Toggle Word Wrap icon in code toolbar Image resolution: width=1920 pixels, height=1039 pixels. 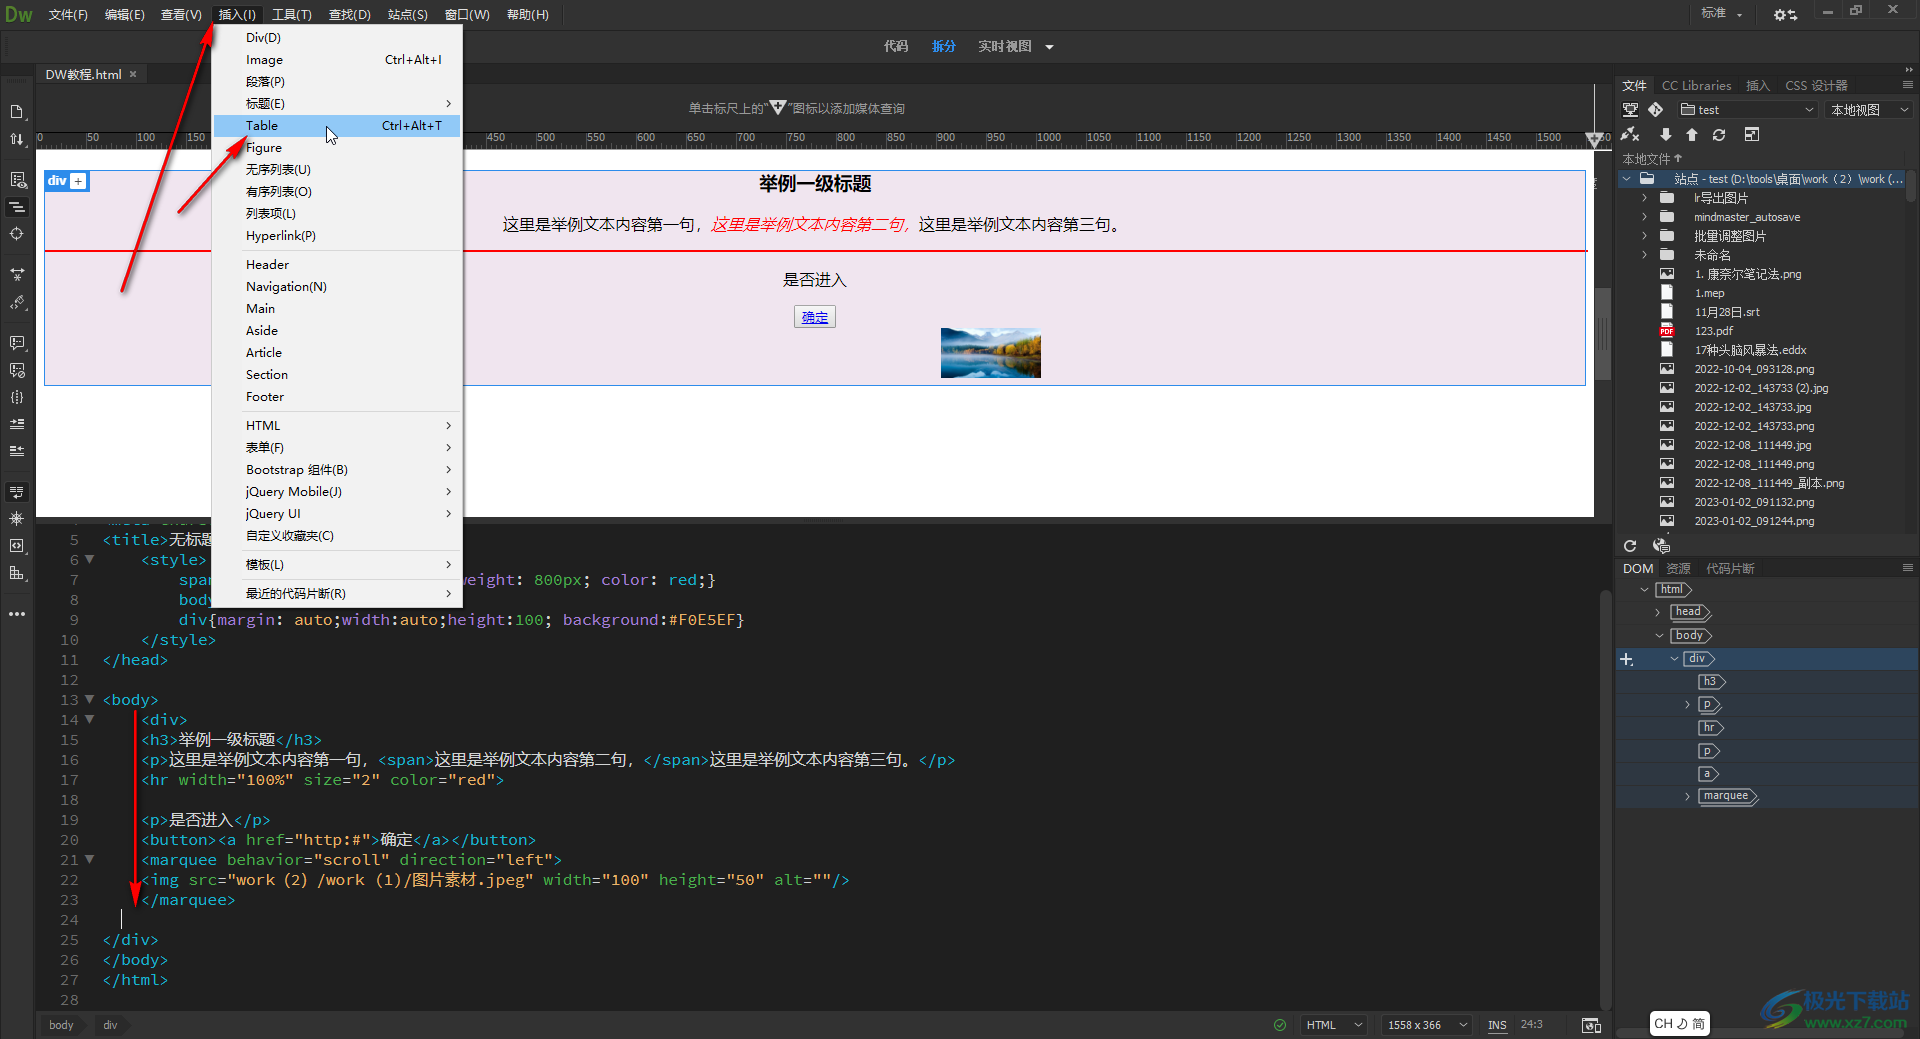tap(17, 492)
